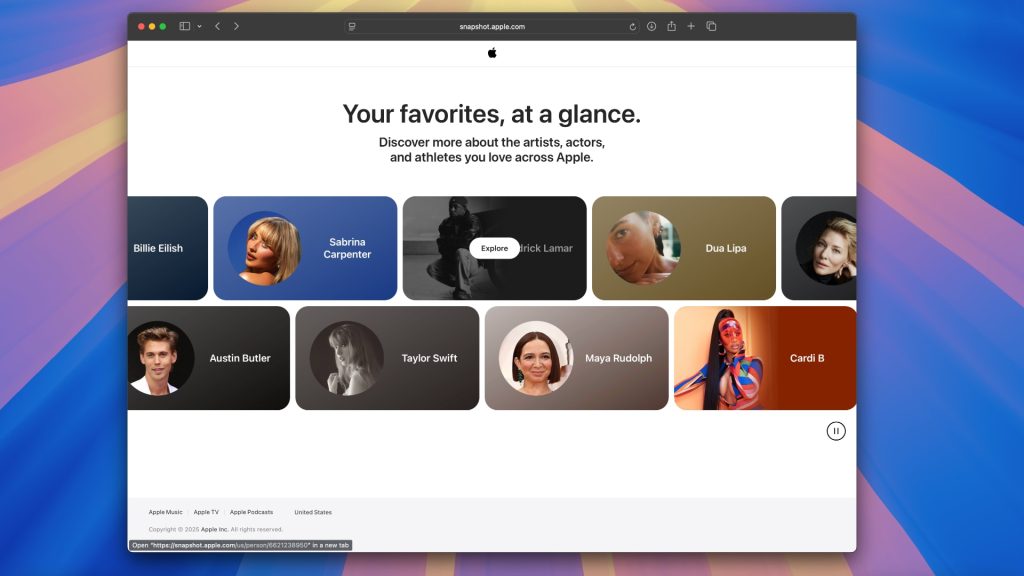Open the Apple Podcasts footer link
Viewport: 1024px width, 576px height.
tap(251, 512)
